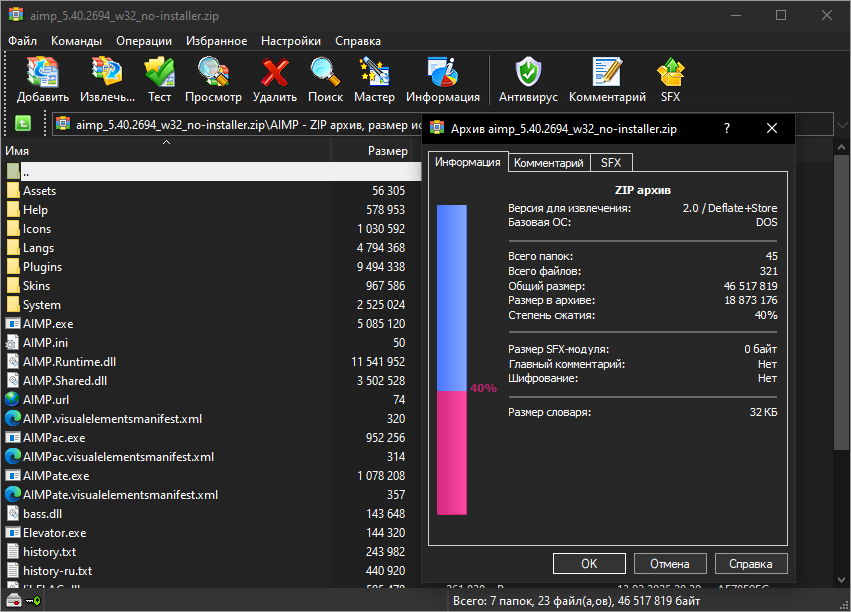Image resolution: width=851 pixels, height=612 pixels.
Task: Sort by the Имя column header
Action: 166,151
